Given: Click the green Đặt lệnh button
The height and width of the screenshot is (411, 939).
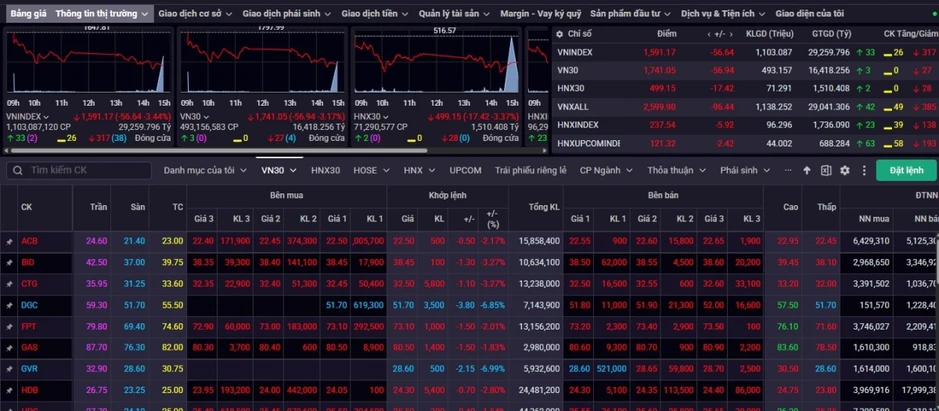Looking at the screenshot, I should (x=906, y=170).
